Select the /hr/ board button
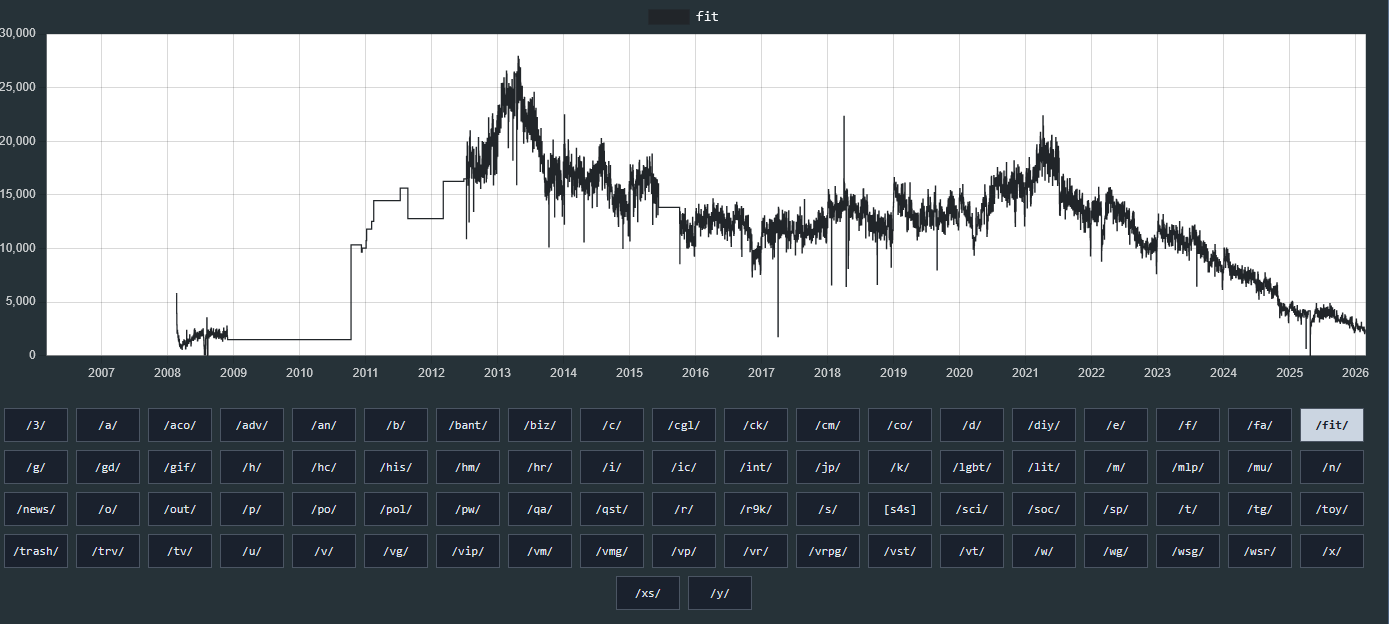The height and width of the screenshot is (624, 1389). coord(540,467)
